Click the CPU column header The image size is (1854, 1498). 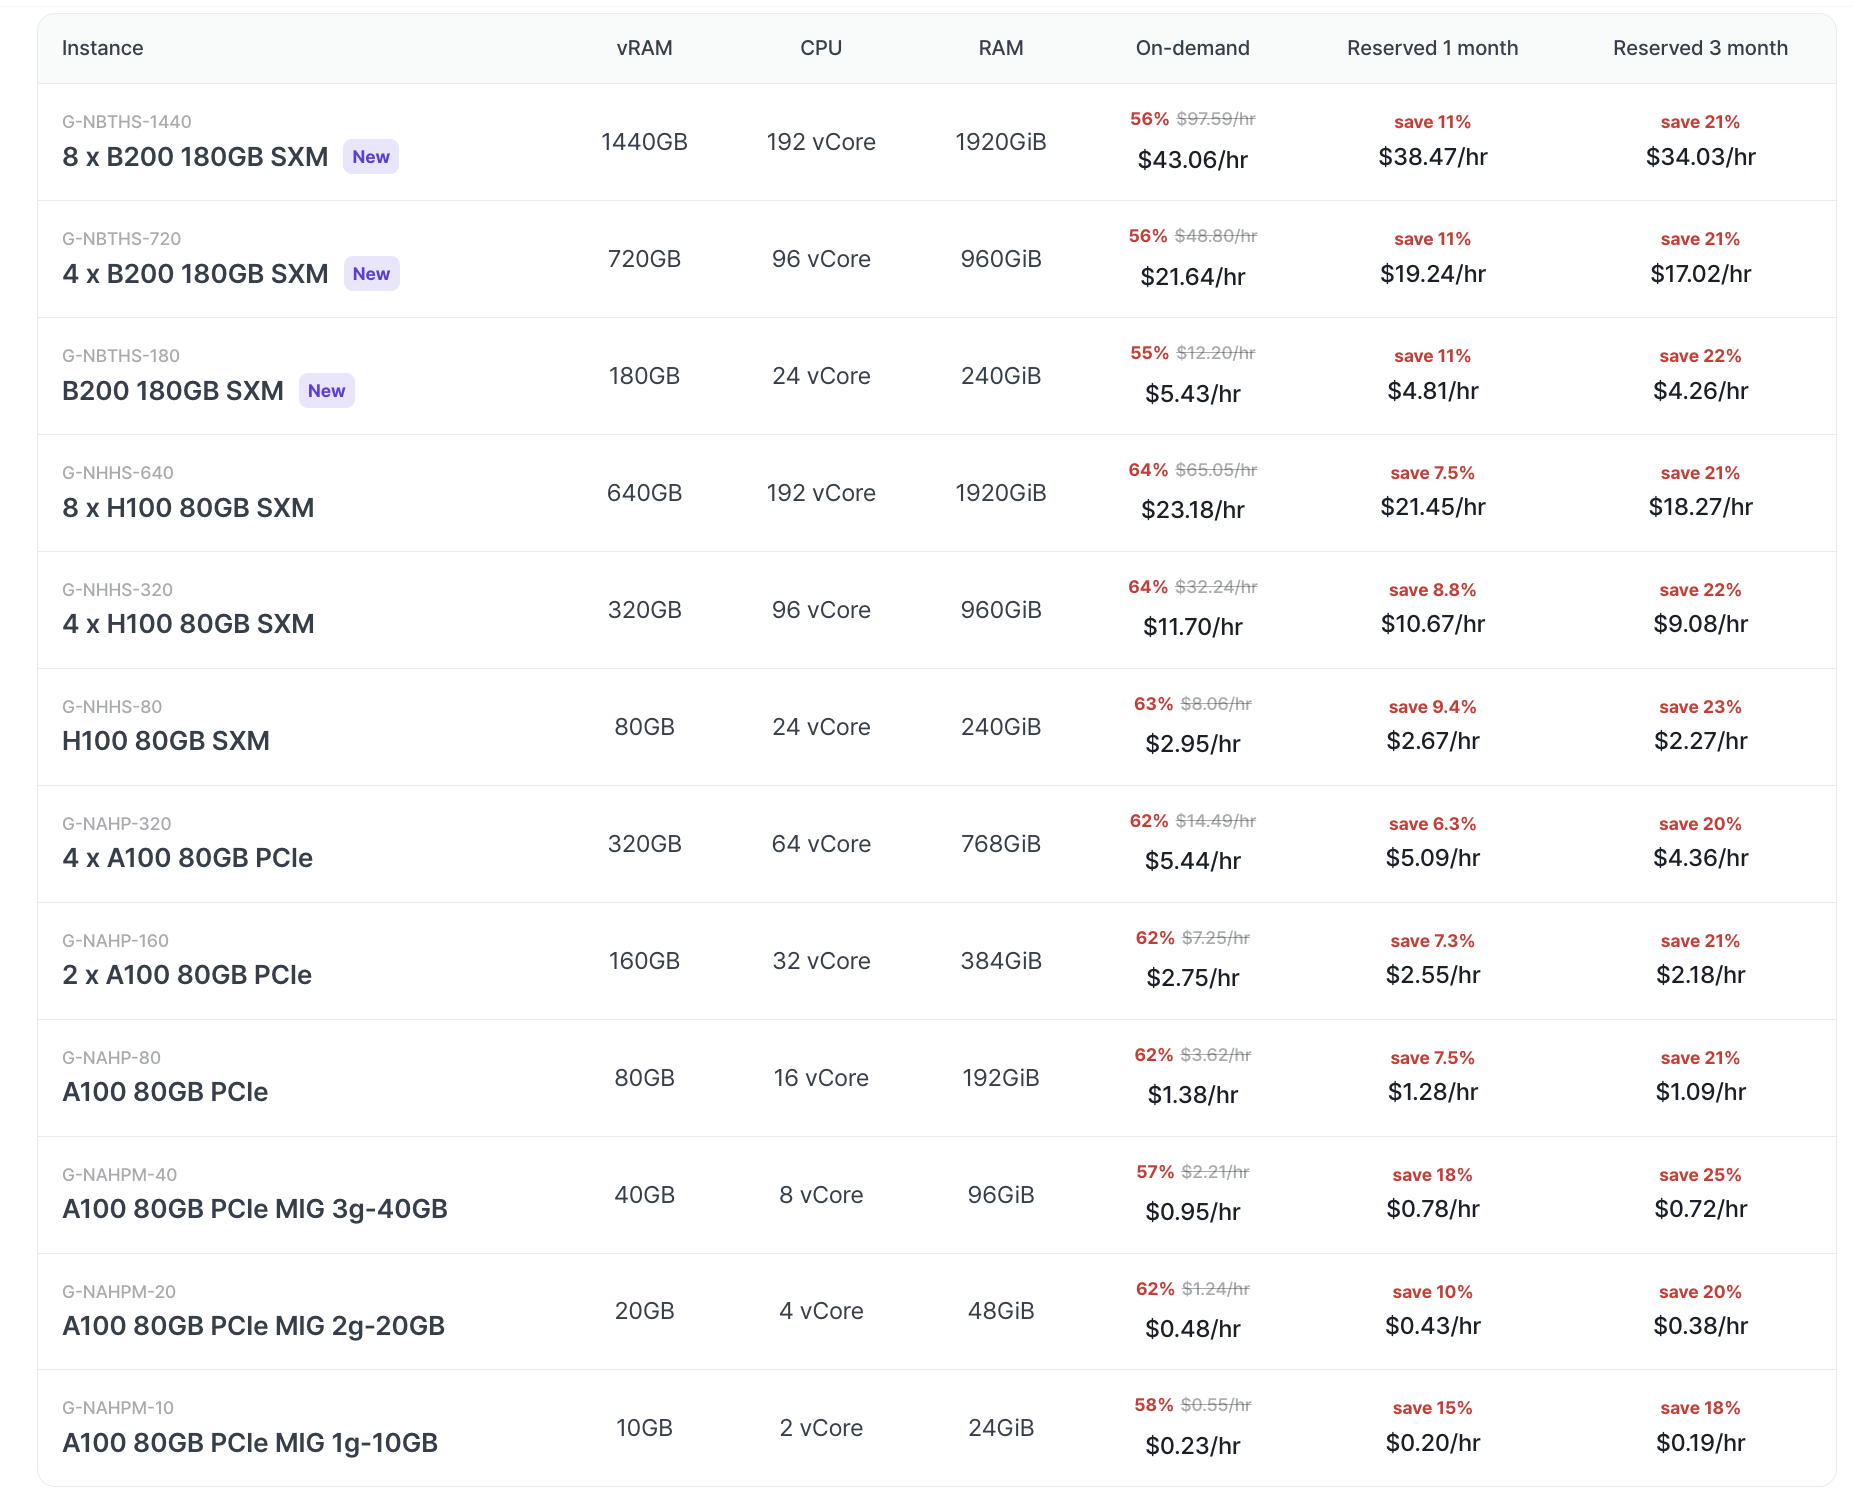pyautogui.click(x=821, y=48)
